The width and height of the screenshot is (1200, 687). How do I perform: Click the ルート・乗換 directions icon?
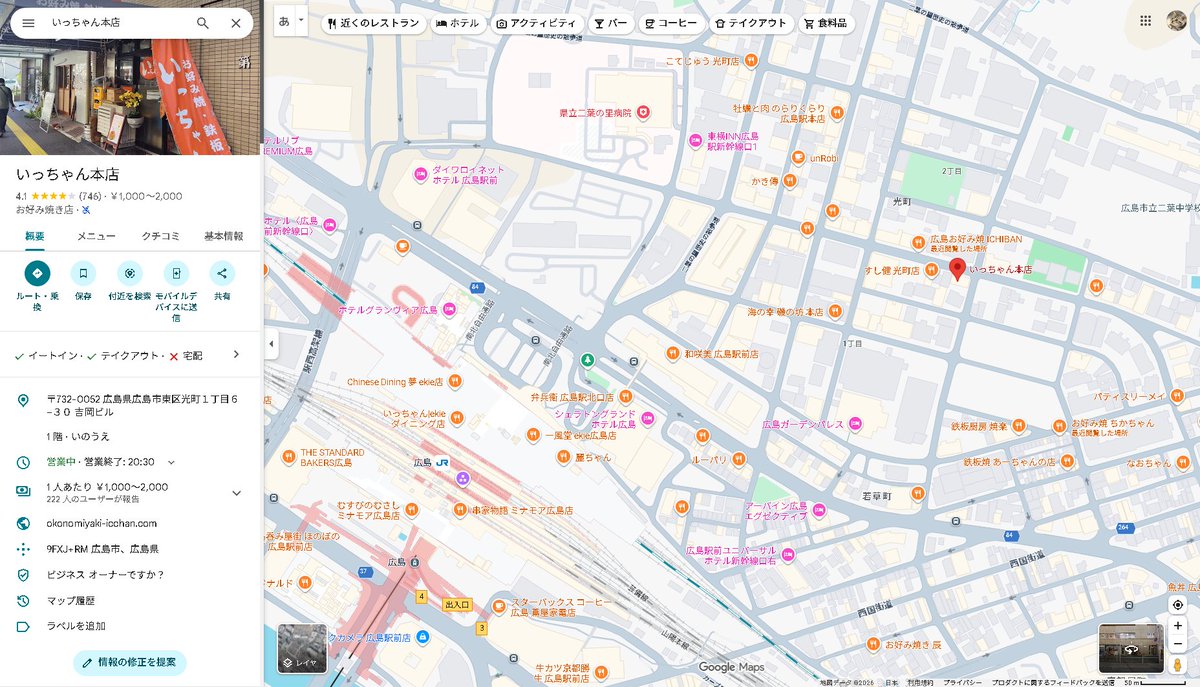point(37,273)
